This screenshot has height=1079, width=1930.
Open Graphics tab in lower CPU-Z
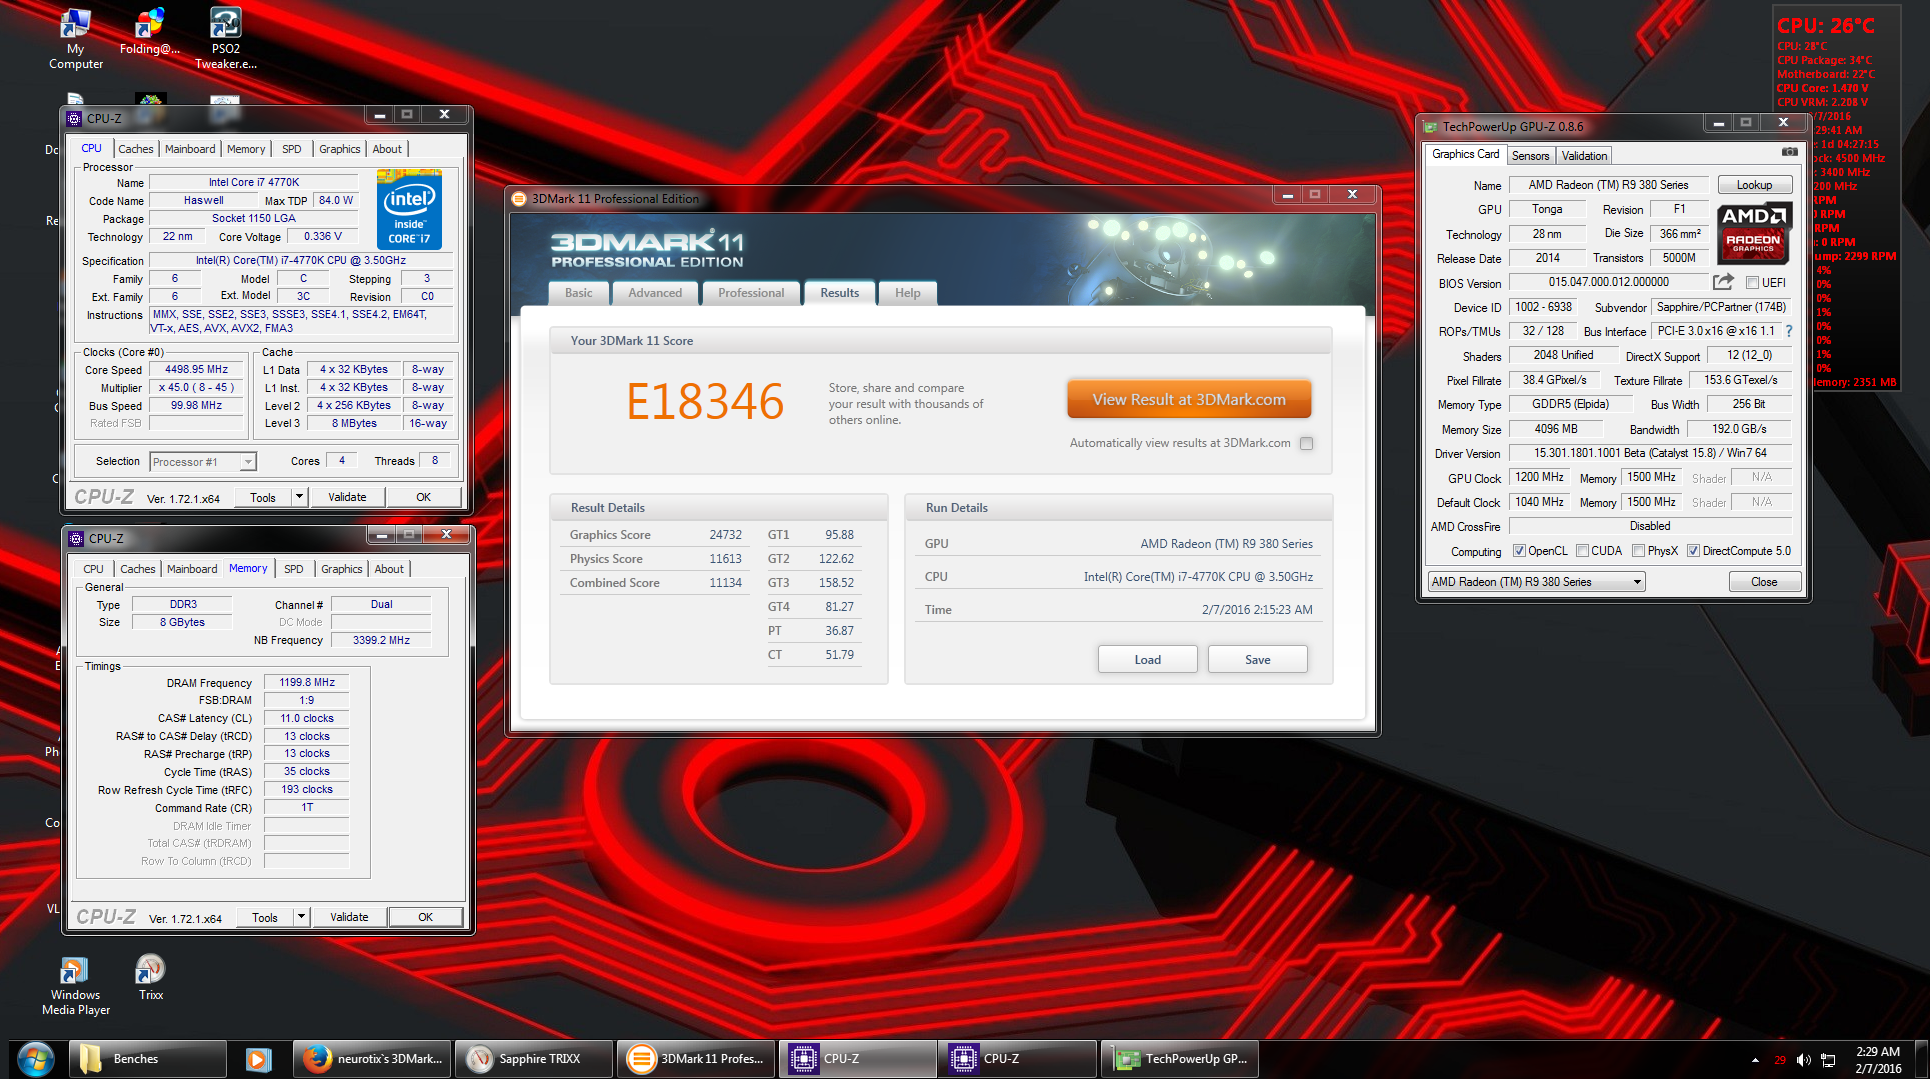(341, 569)
